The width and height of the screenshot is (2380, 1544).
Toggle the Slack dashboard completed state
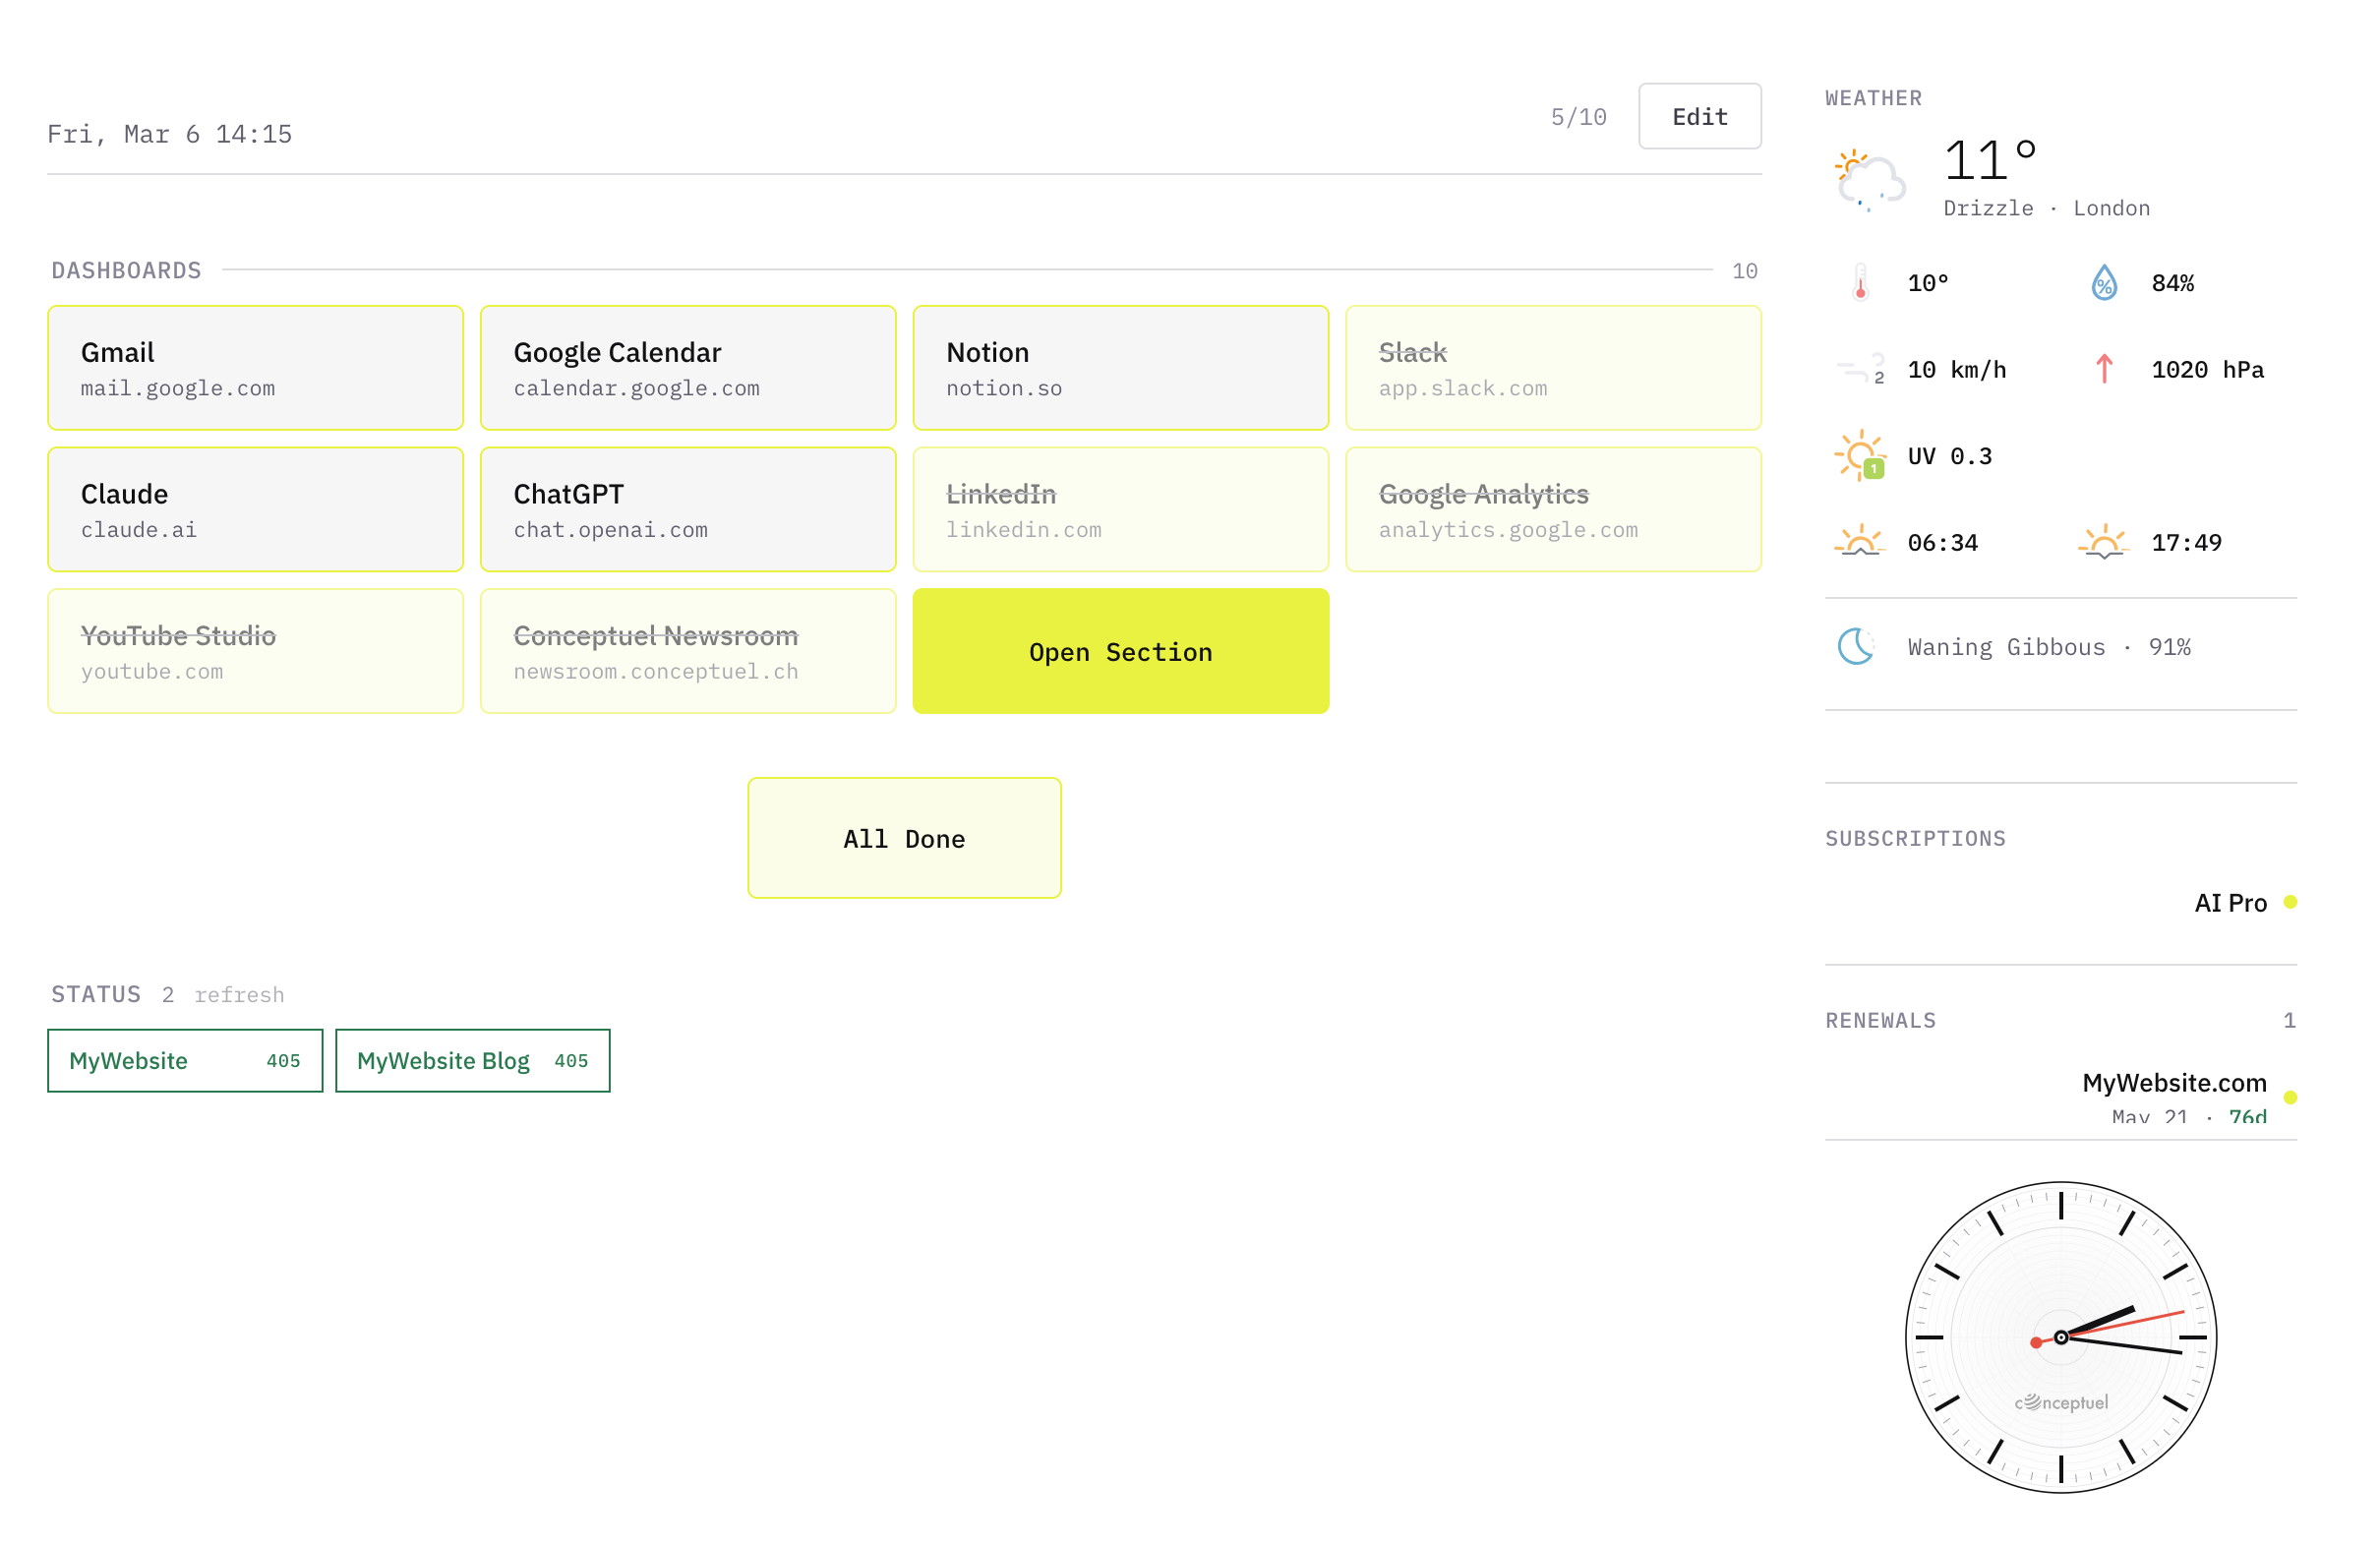pos(1553,368)
